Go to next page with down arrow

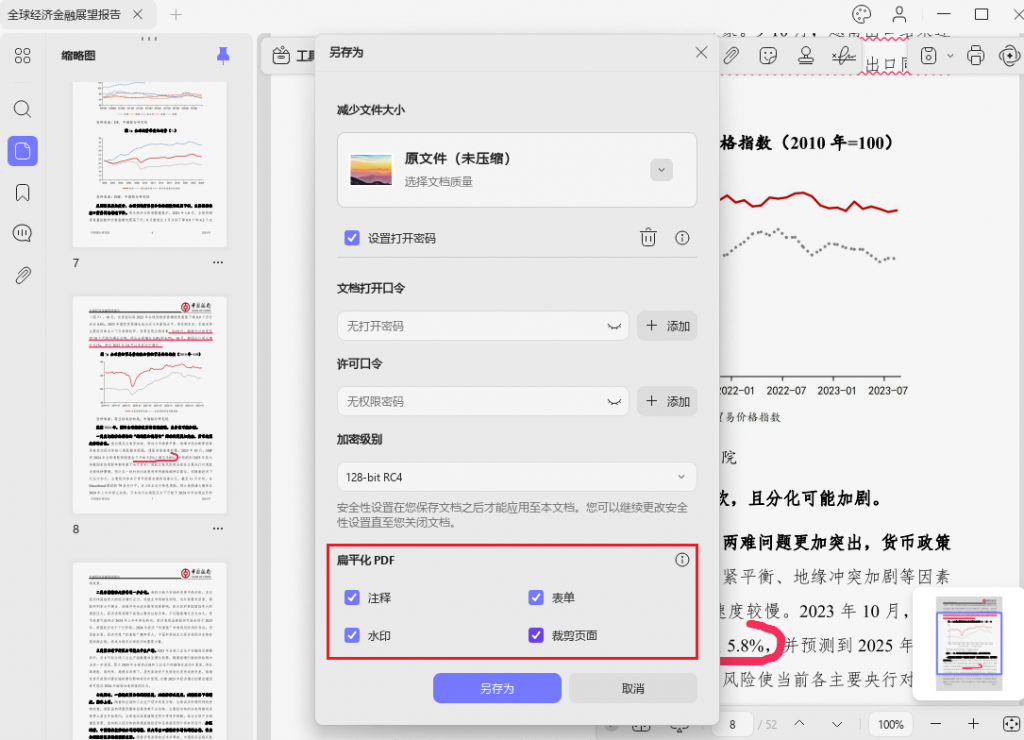point(837,724)
